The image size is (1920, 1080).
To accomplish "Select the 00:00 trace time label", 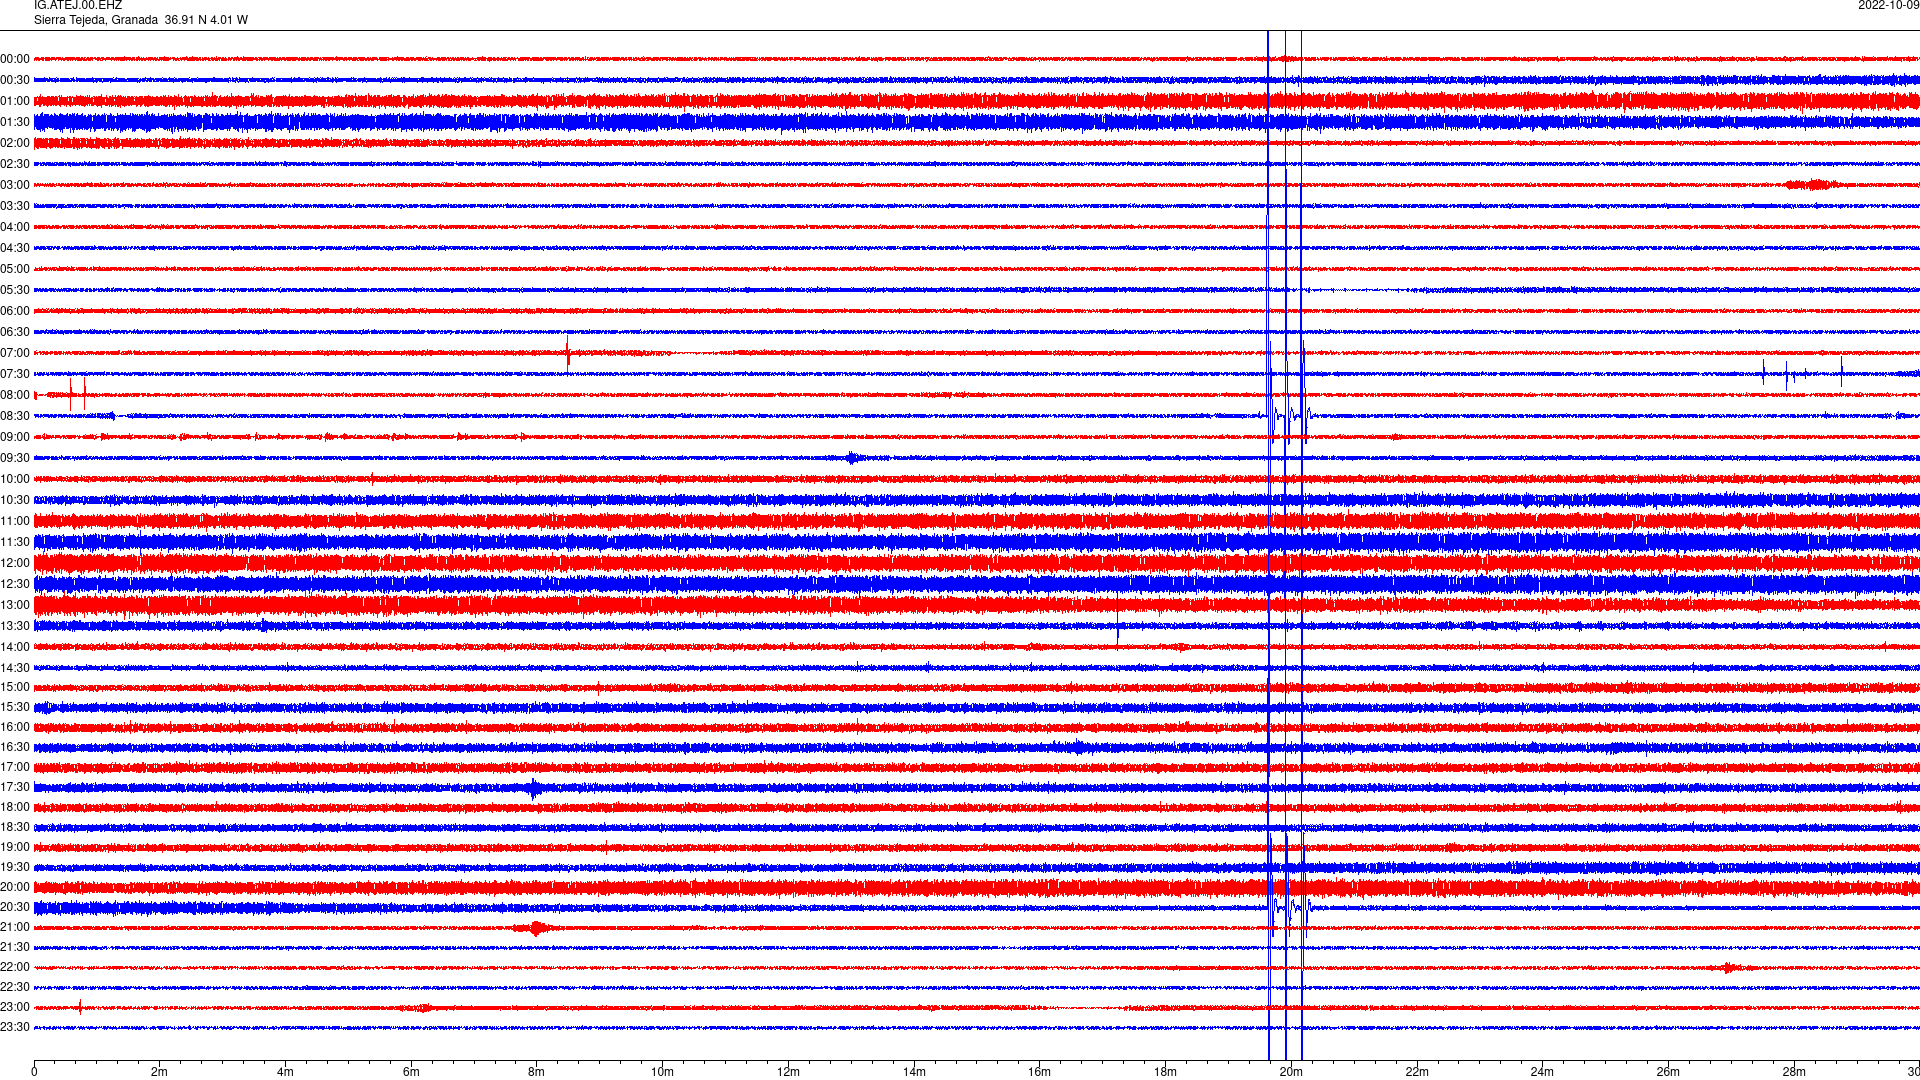I will click(x=15, y=59).
